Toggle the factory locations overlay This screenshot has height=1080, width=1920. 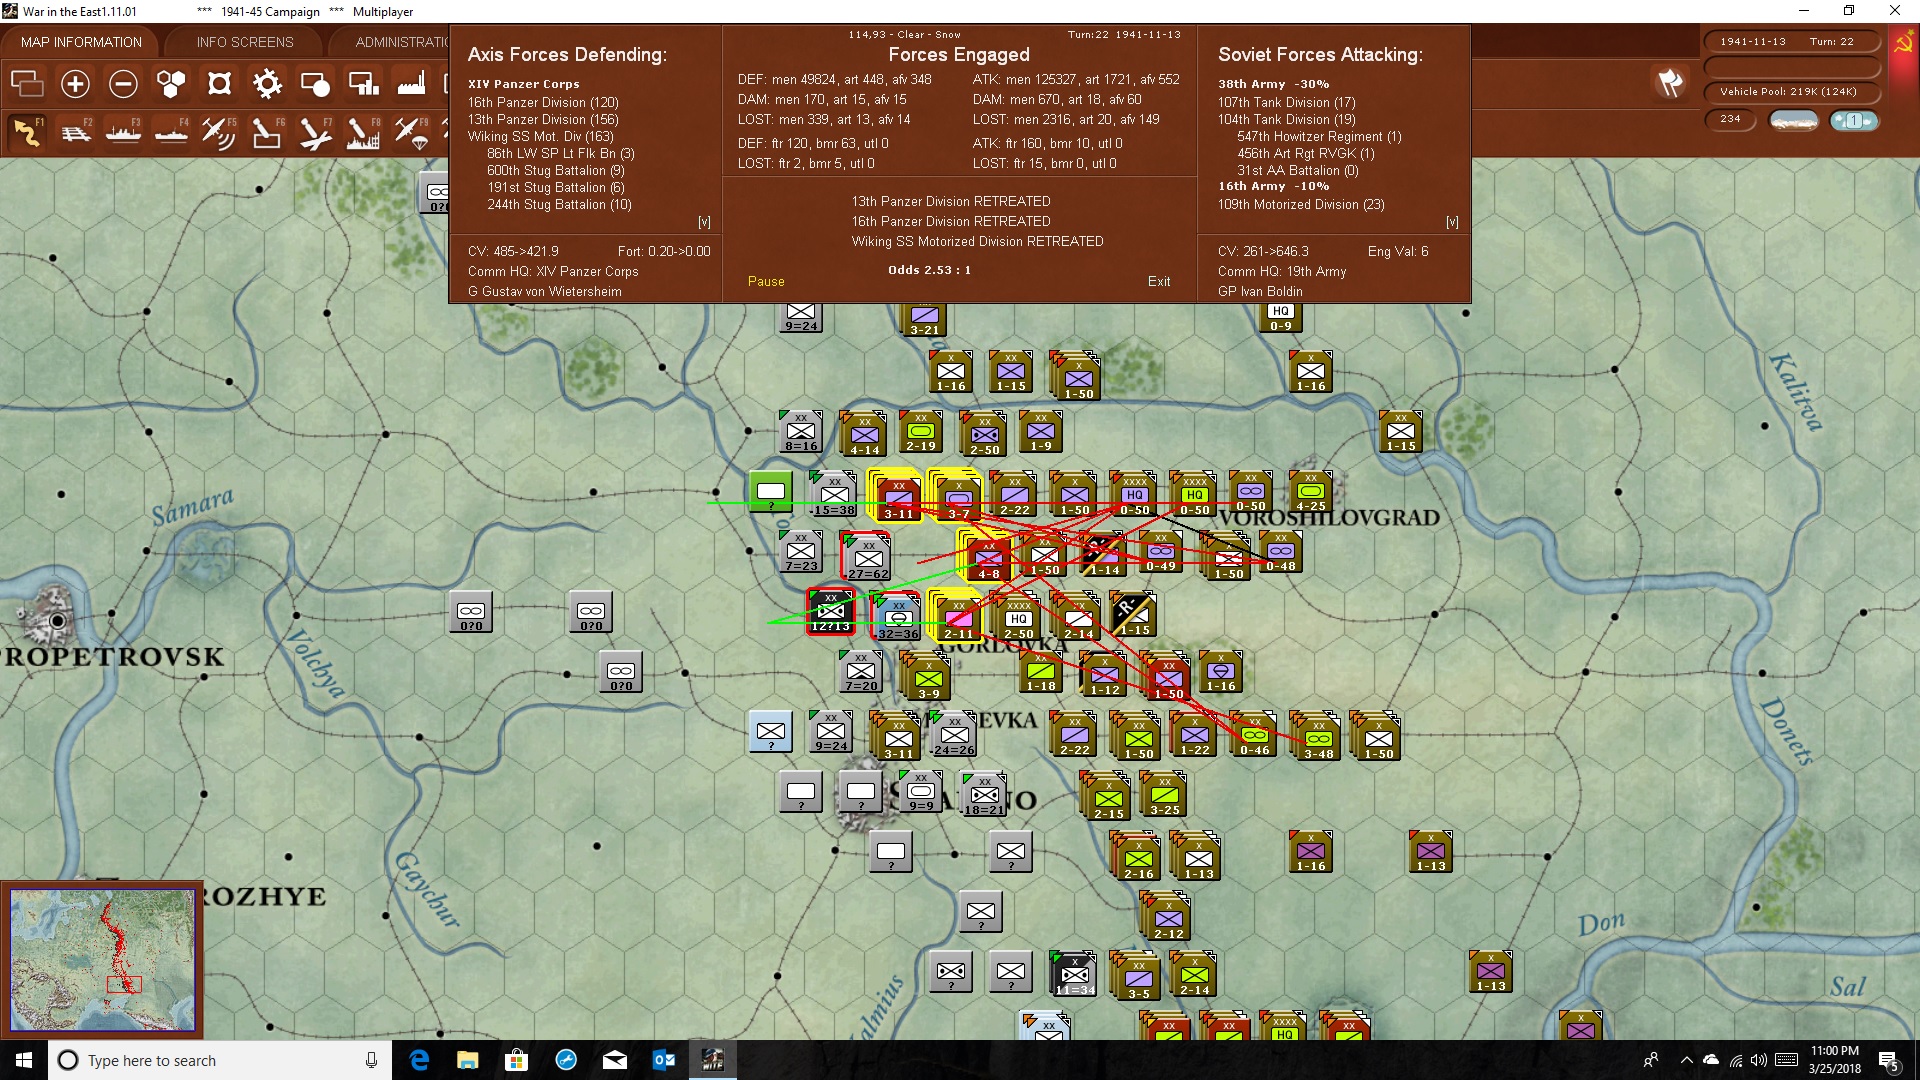point(411,84)
